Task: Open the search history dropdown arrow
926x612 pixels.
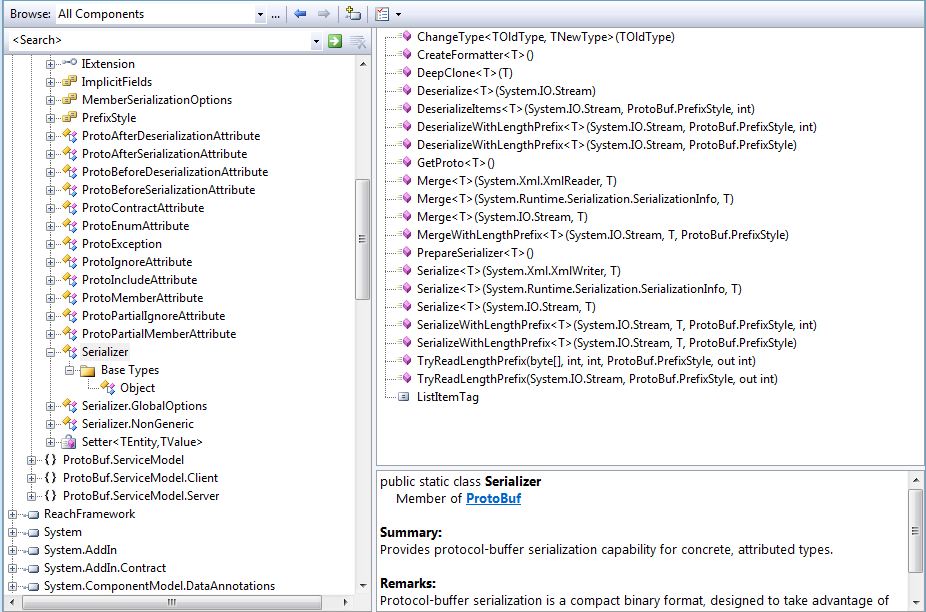Action: click(316, 41)
